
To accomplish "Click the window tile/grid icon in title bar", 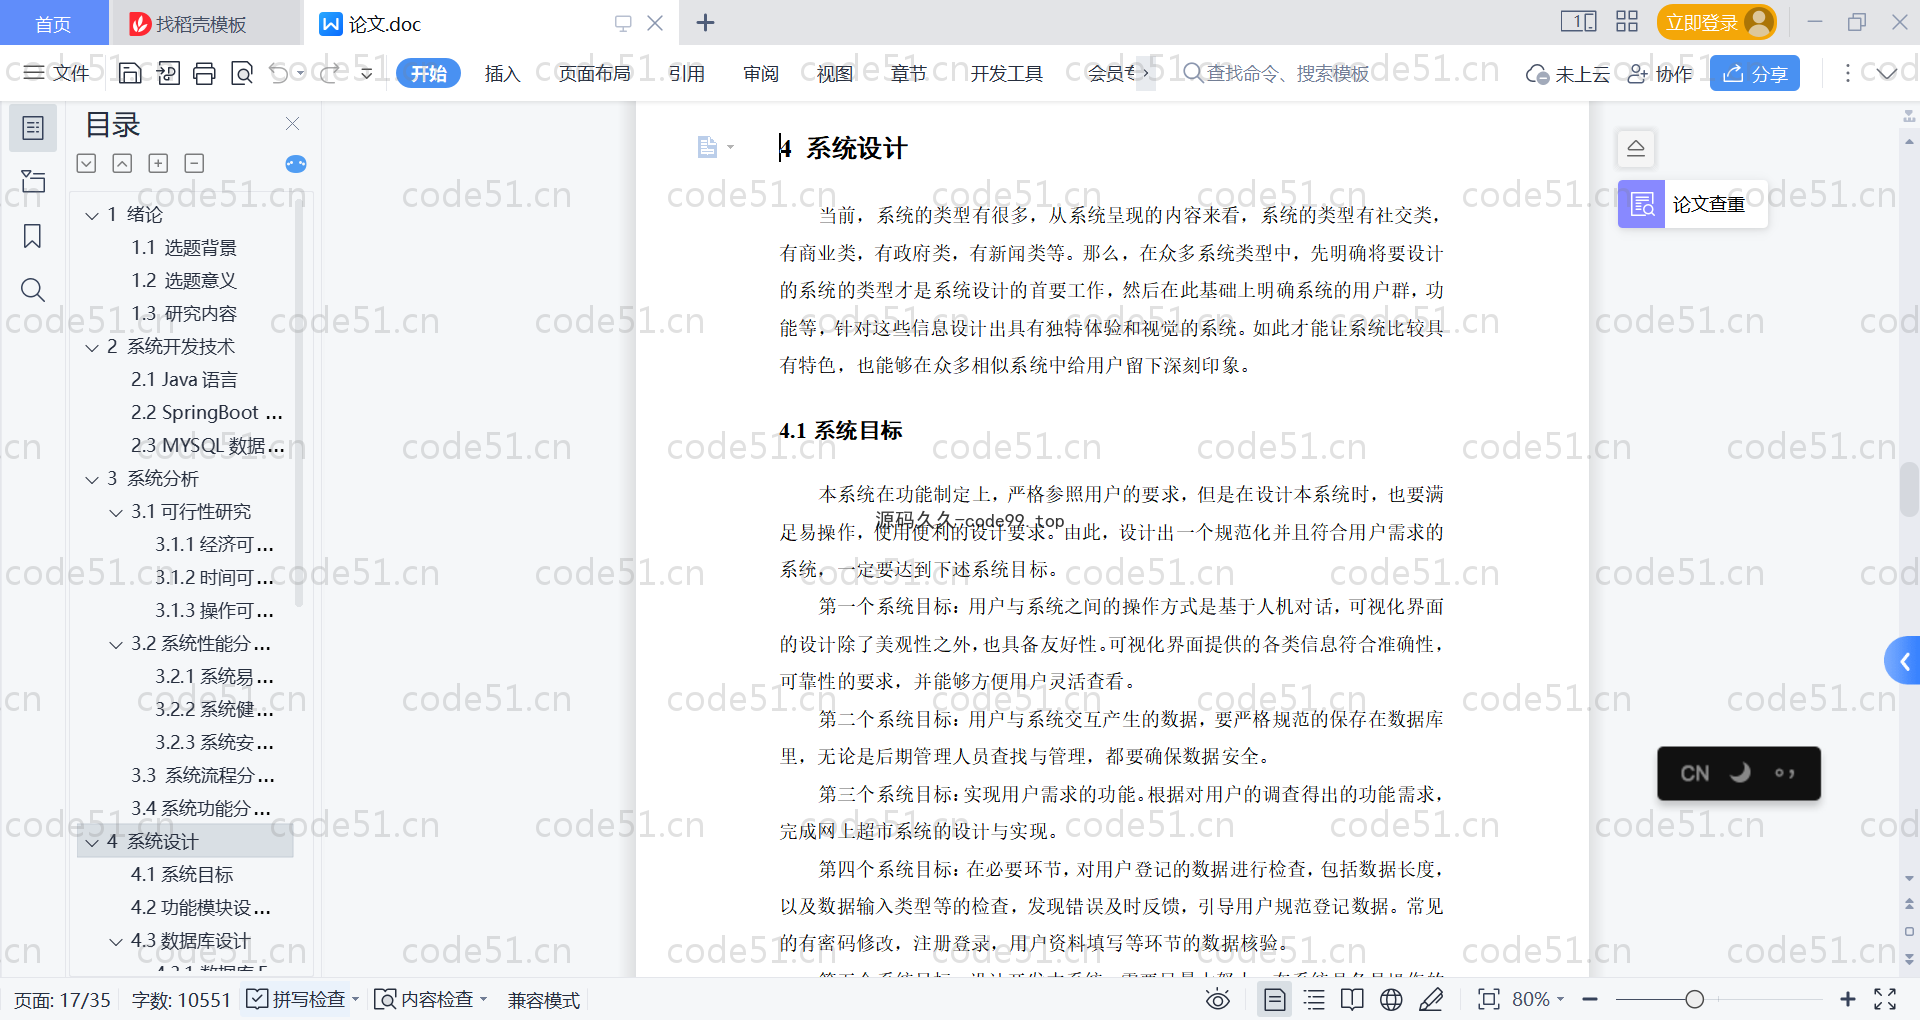I will (x=1627, y=22).
